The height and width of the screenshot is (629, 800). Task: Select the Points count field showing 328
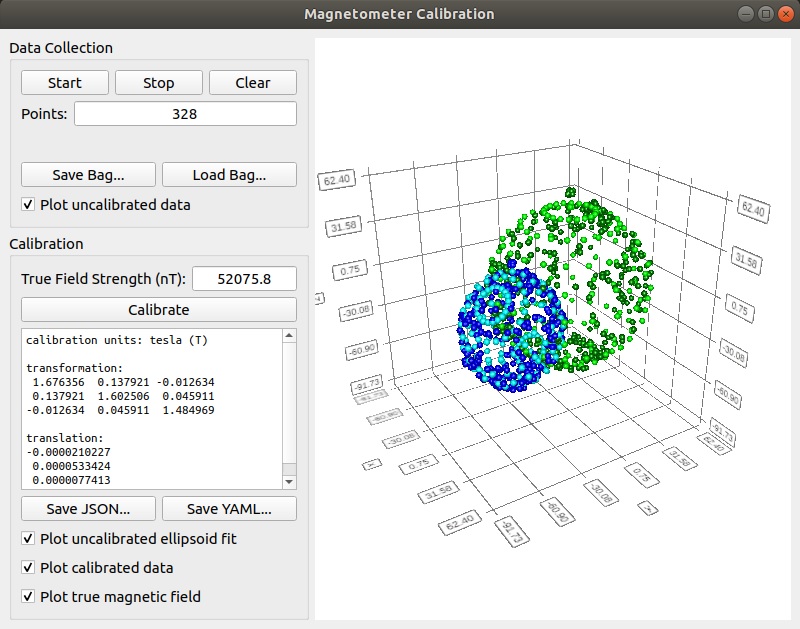coord(185,113)
